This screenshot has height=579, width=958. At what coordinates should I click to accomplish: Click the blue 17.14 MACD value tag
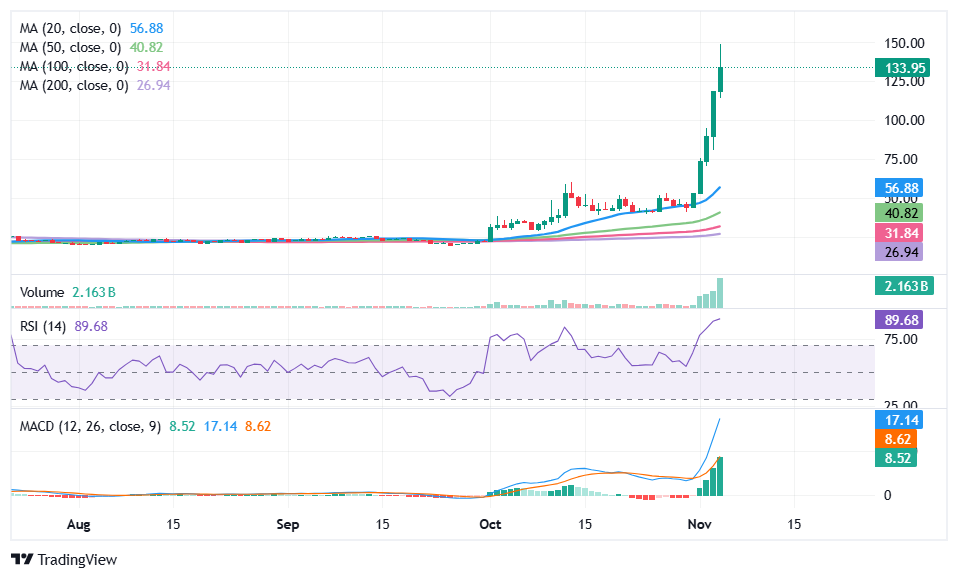click(897, 422)
